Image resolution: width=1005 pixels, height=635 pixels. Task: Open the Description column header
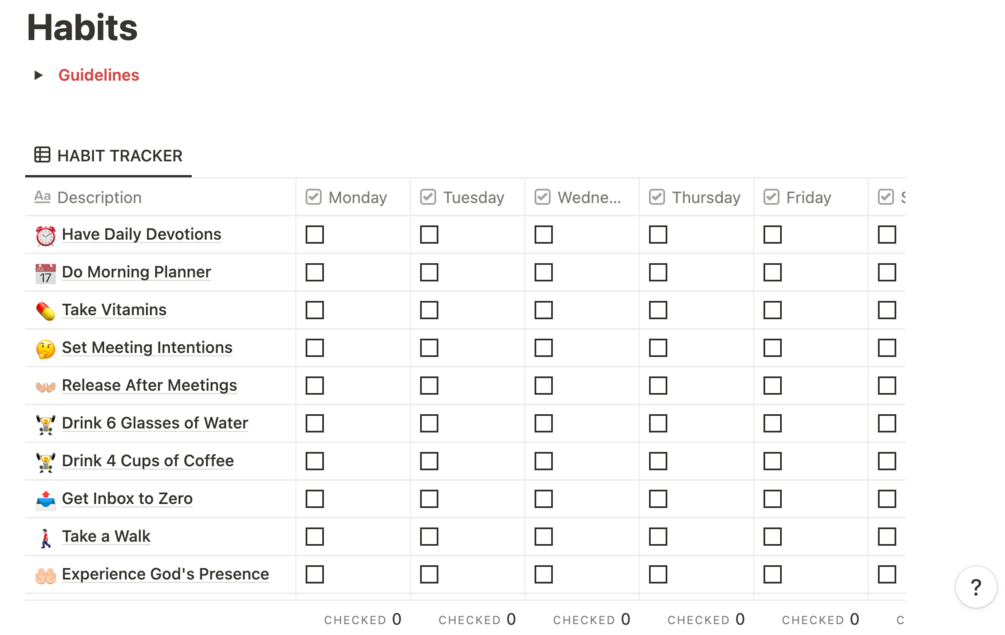pyautogui.click(x=160, y=197)
